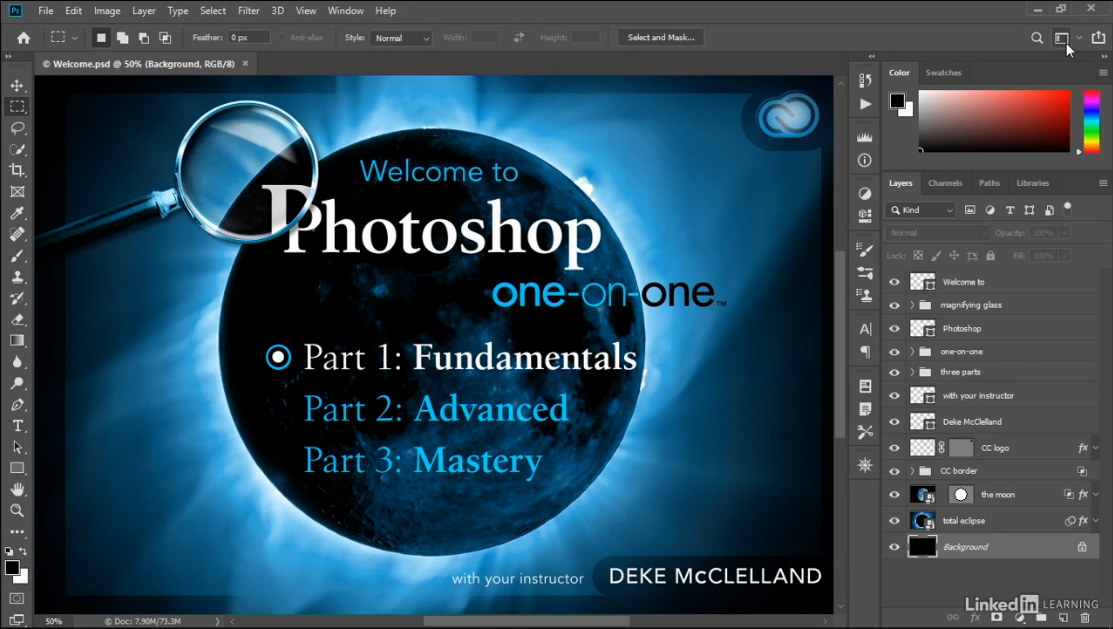Open the File menu
This screenshot has width=1113, height=629.
[45, 11]
